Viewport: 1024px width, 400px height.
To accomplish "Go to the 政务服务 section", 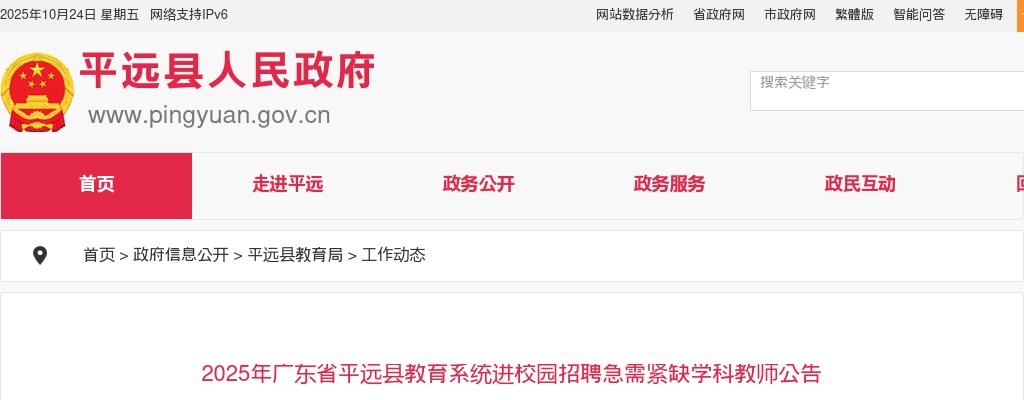I will 669,184.
